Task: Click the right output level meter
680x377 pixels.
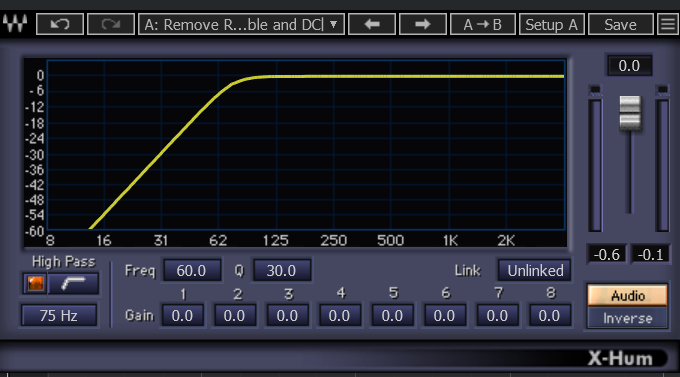Action: (x=662, y=166)
